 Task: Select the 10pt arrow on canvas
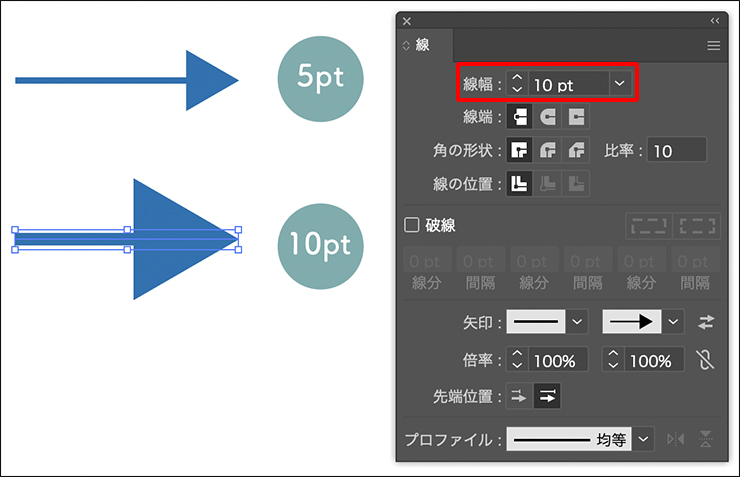126,239
